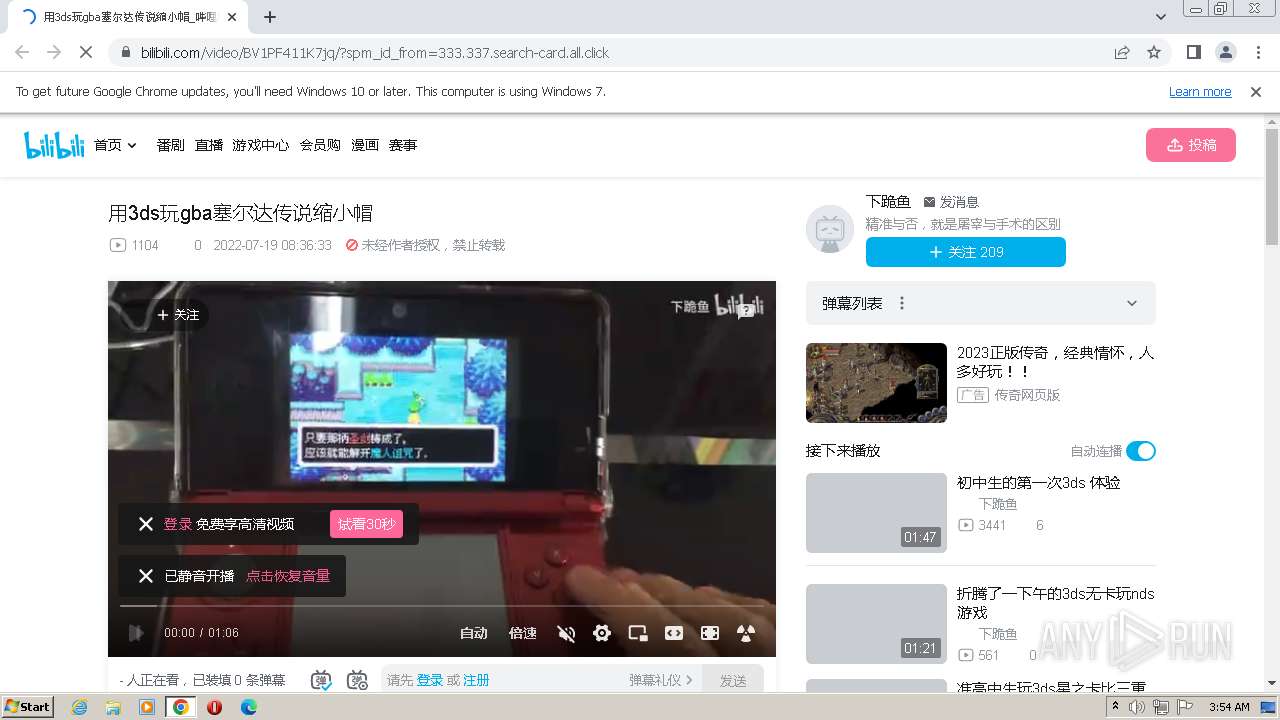
Task: Click the 投稿 upload button
Action: click(x=1190, y=145)
